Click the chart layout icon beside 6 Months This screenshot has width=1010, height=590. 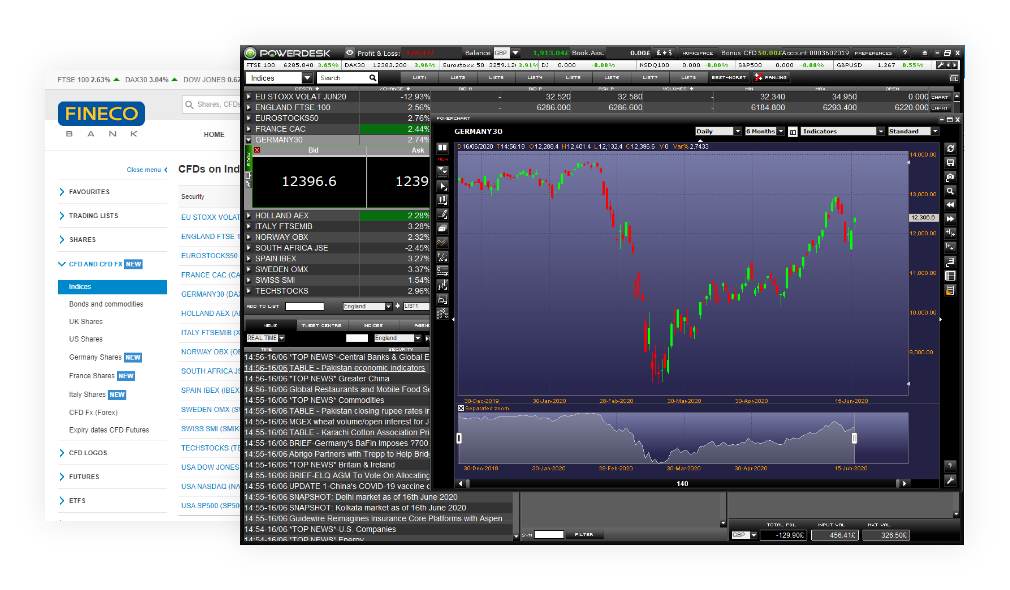793,131
